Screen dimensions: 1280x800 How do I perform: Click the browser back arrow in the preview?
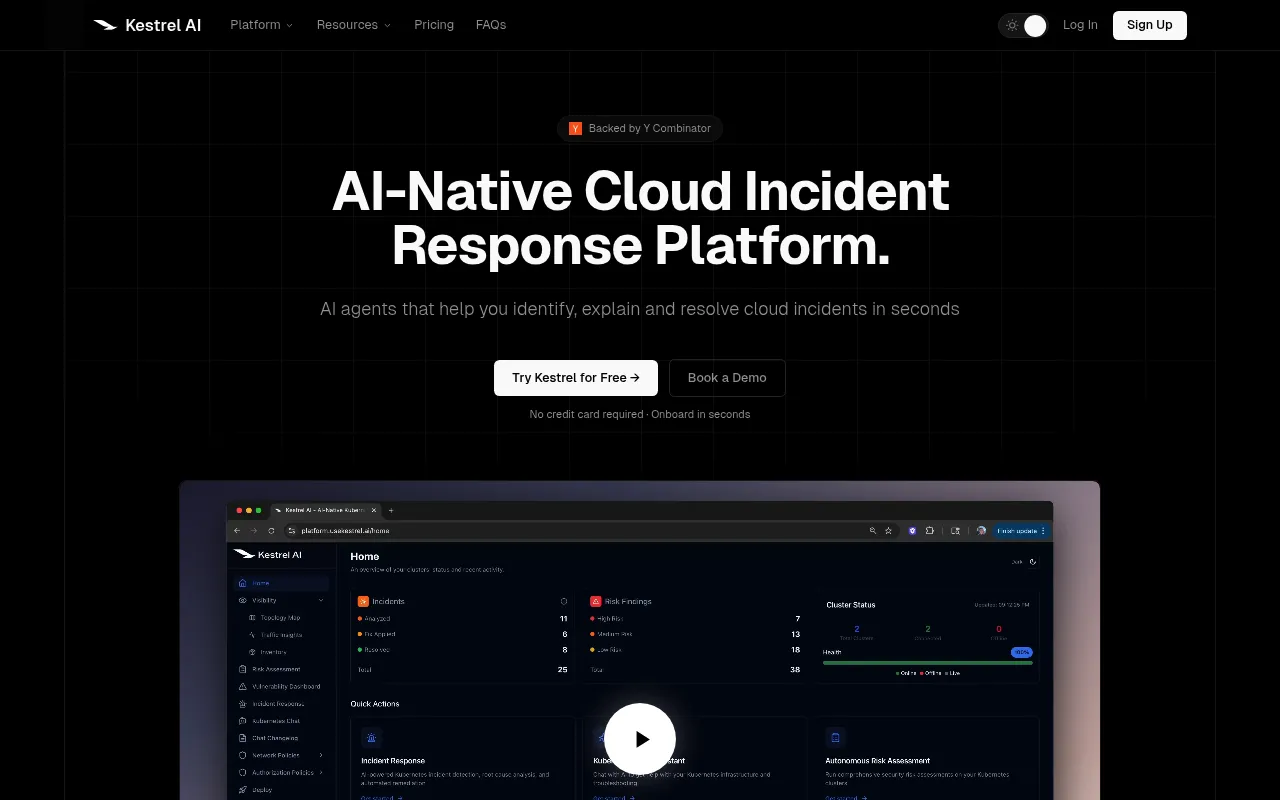click(x=237, y=531)
